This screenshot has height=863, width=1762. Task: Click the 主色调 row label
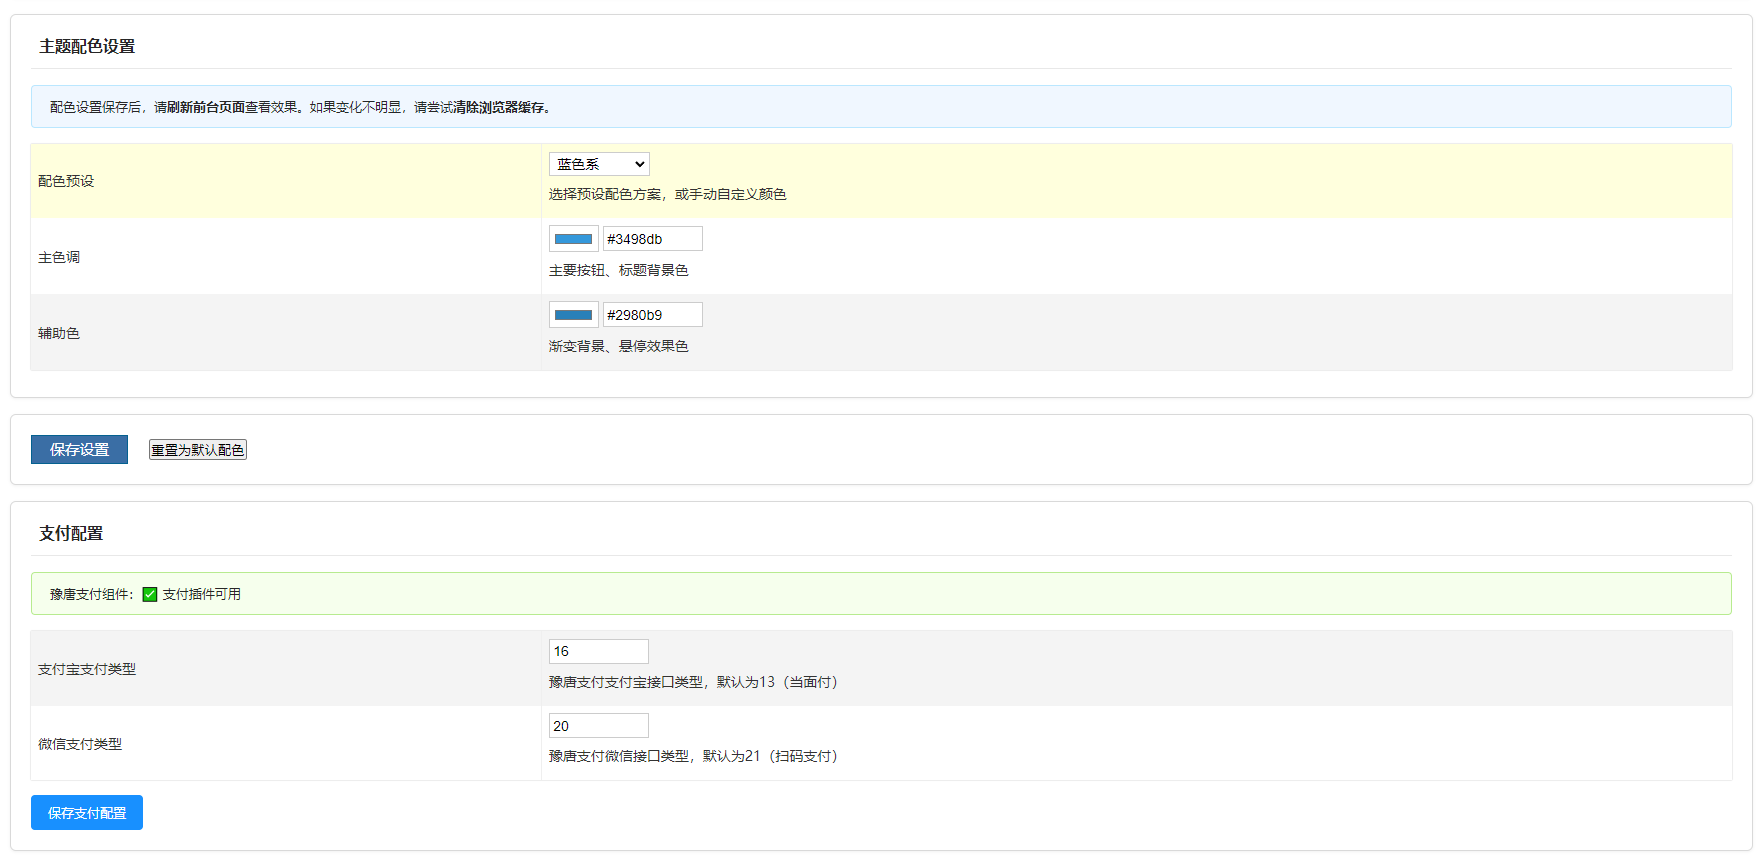[59, 257]
